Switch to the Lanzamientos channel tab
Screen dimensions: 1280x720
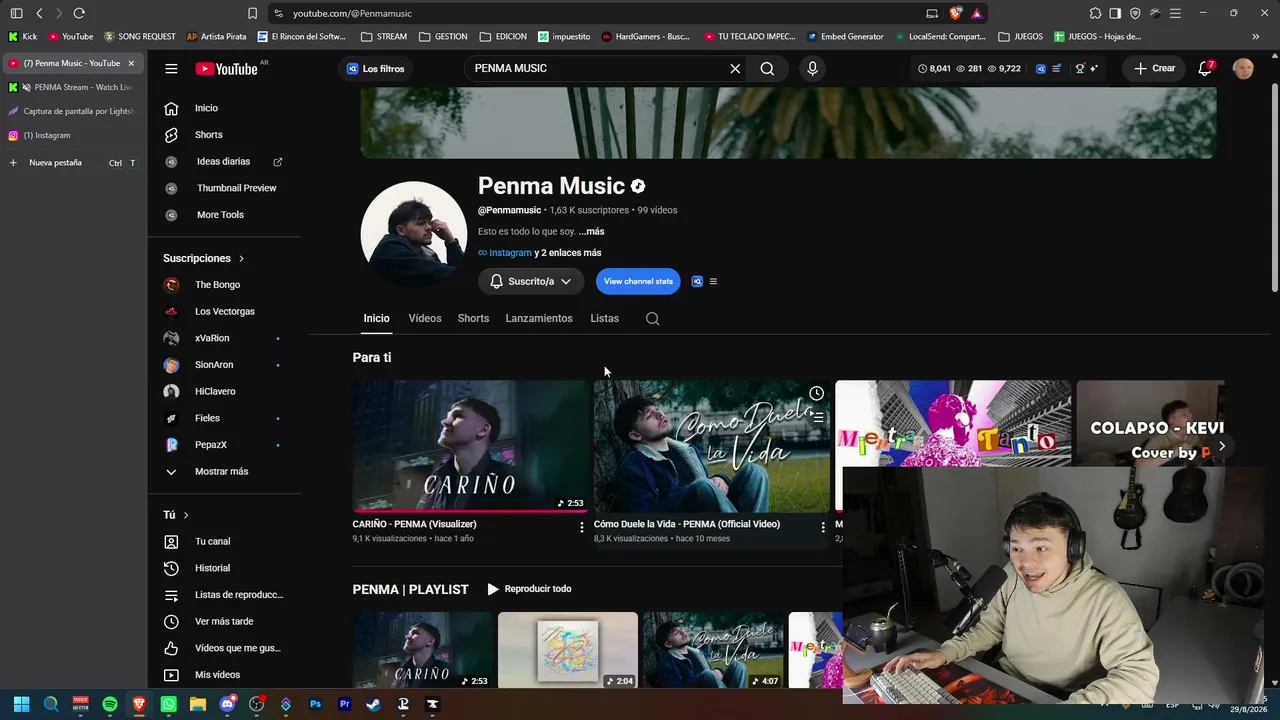[x=539, y=318]
